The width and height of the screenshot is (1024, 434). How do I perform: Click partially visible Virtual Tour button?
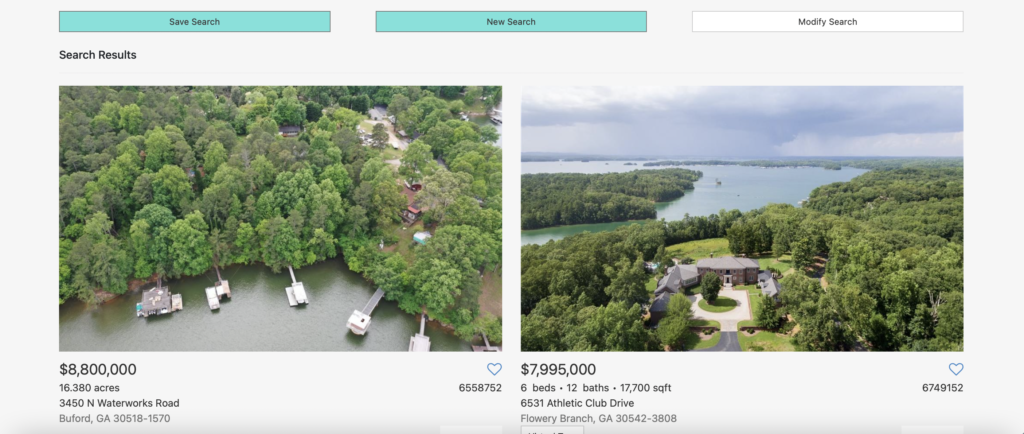tap(552, 430)
